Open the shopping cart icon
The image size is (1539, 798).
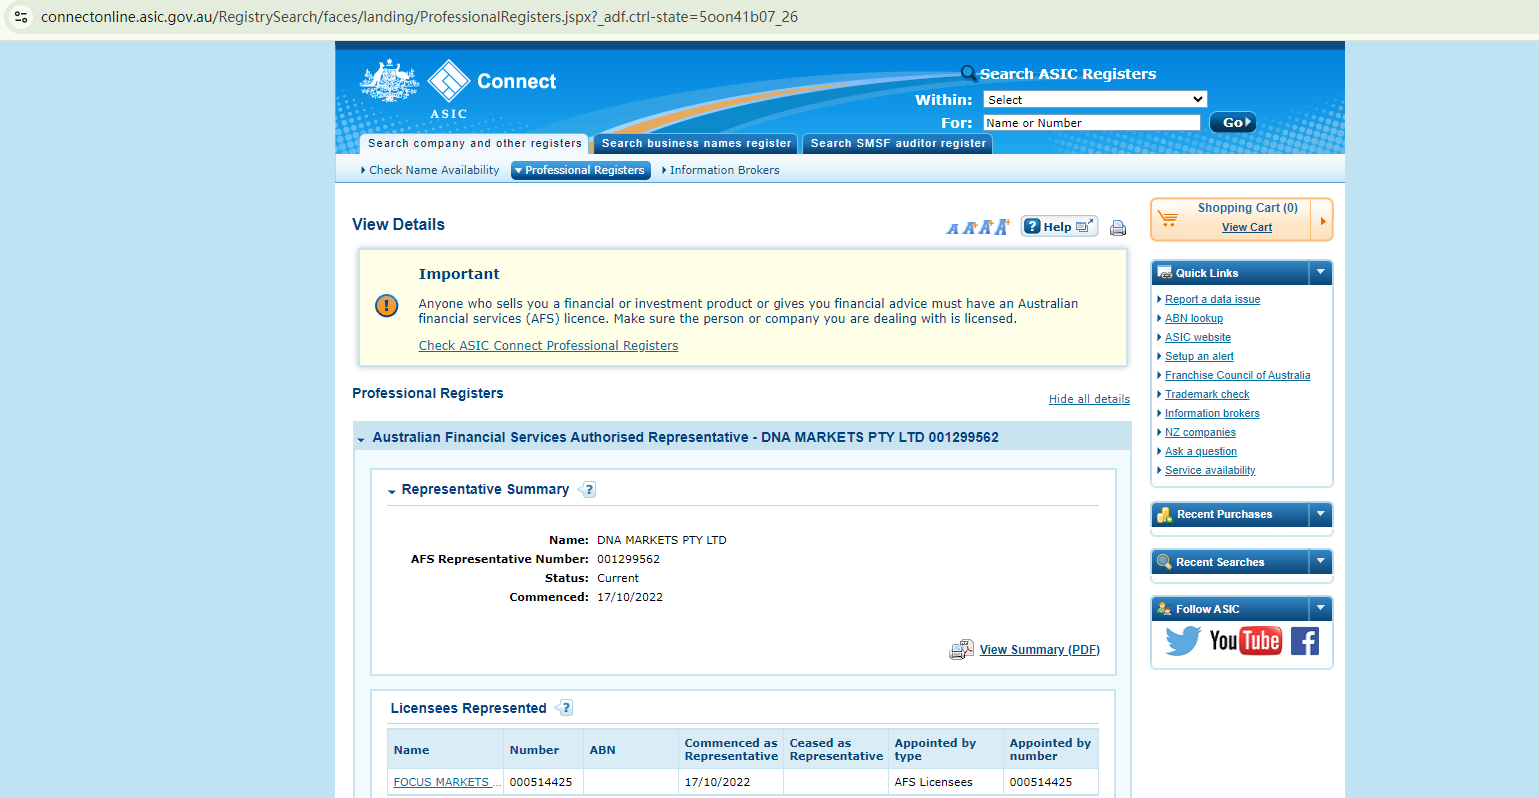(x=1167, y=217)
